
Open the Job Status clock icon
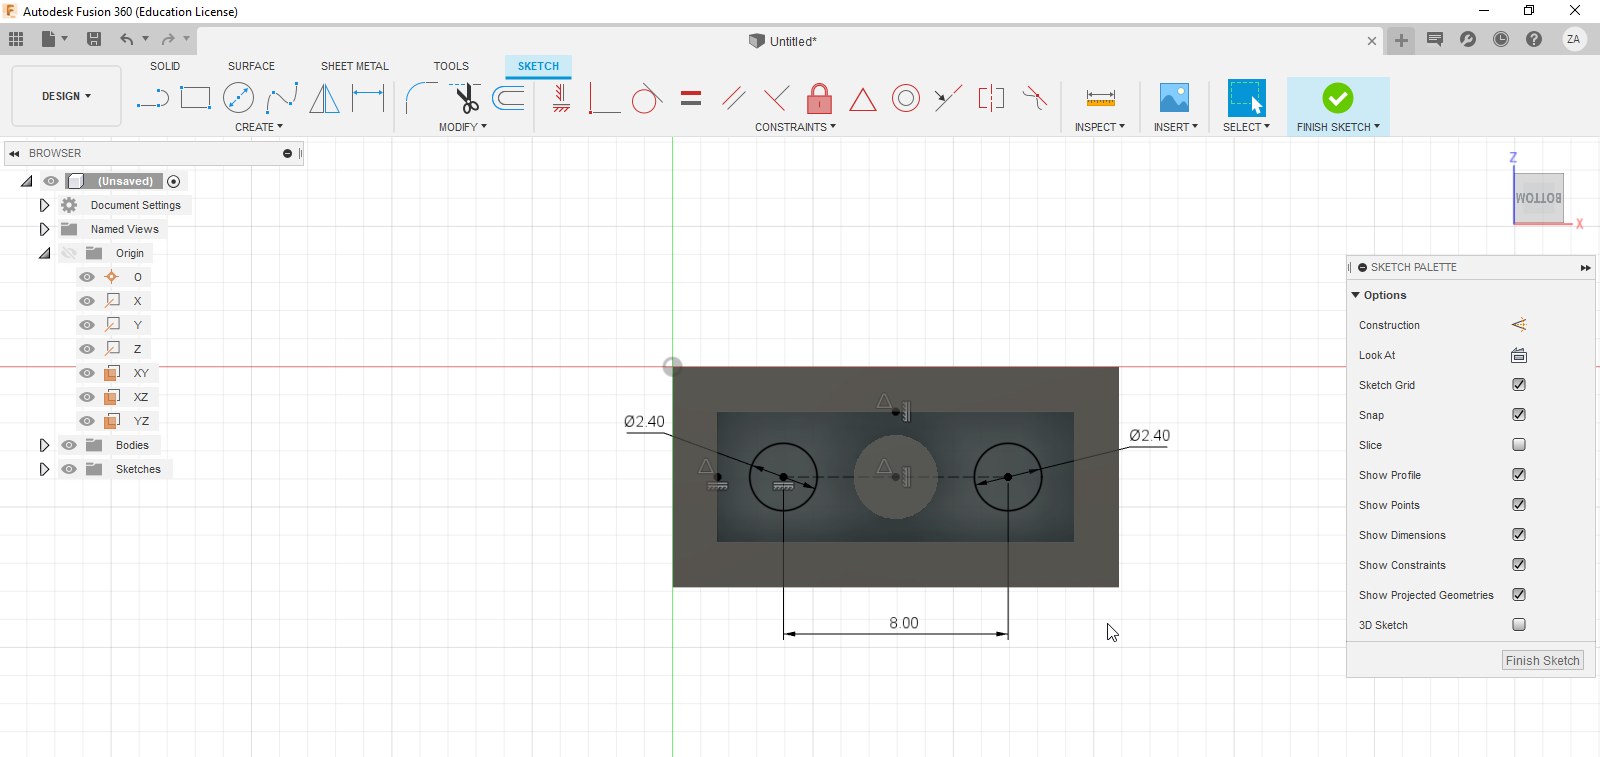point(1501,39)
